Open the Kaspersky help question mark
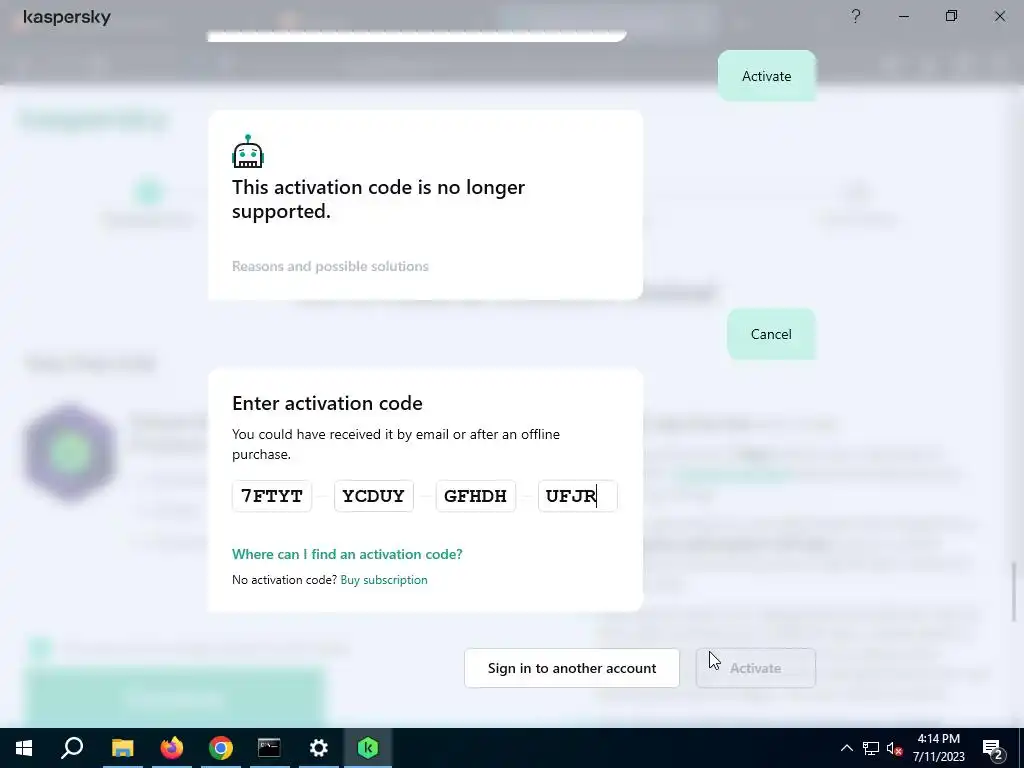 click(x=856, y=16)
